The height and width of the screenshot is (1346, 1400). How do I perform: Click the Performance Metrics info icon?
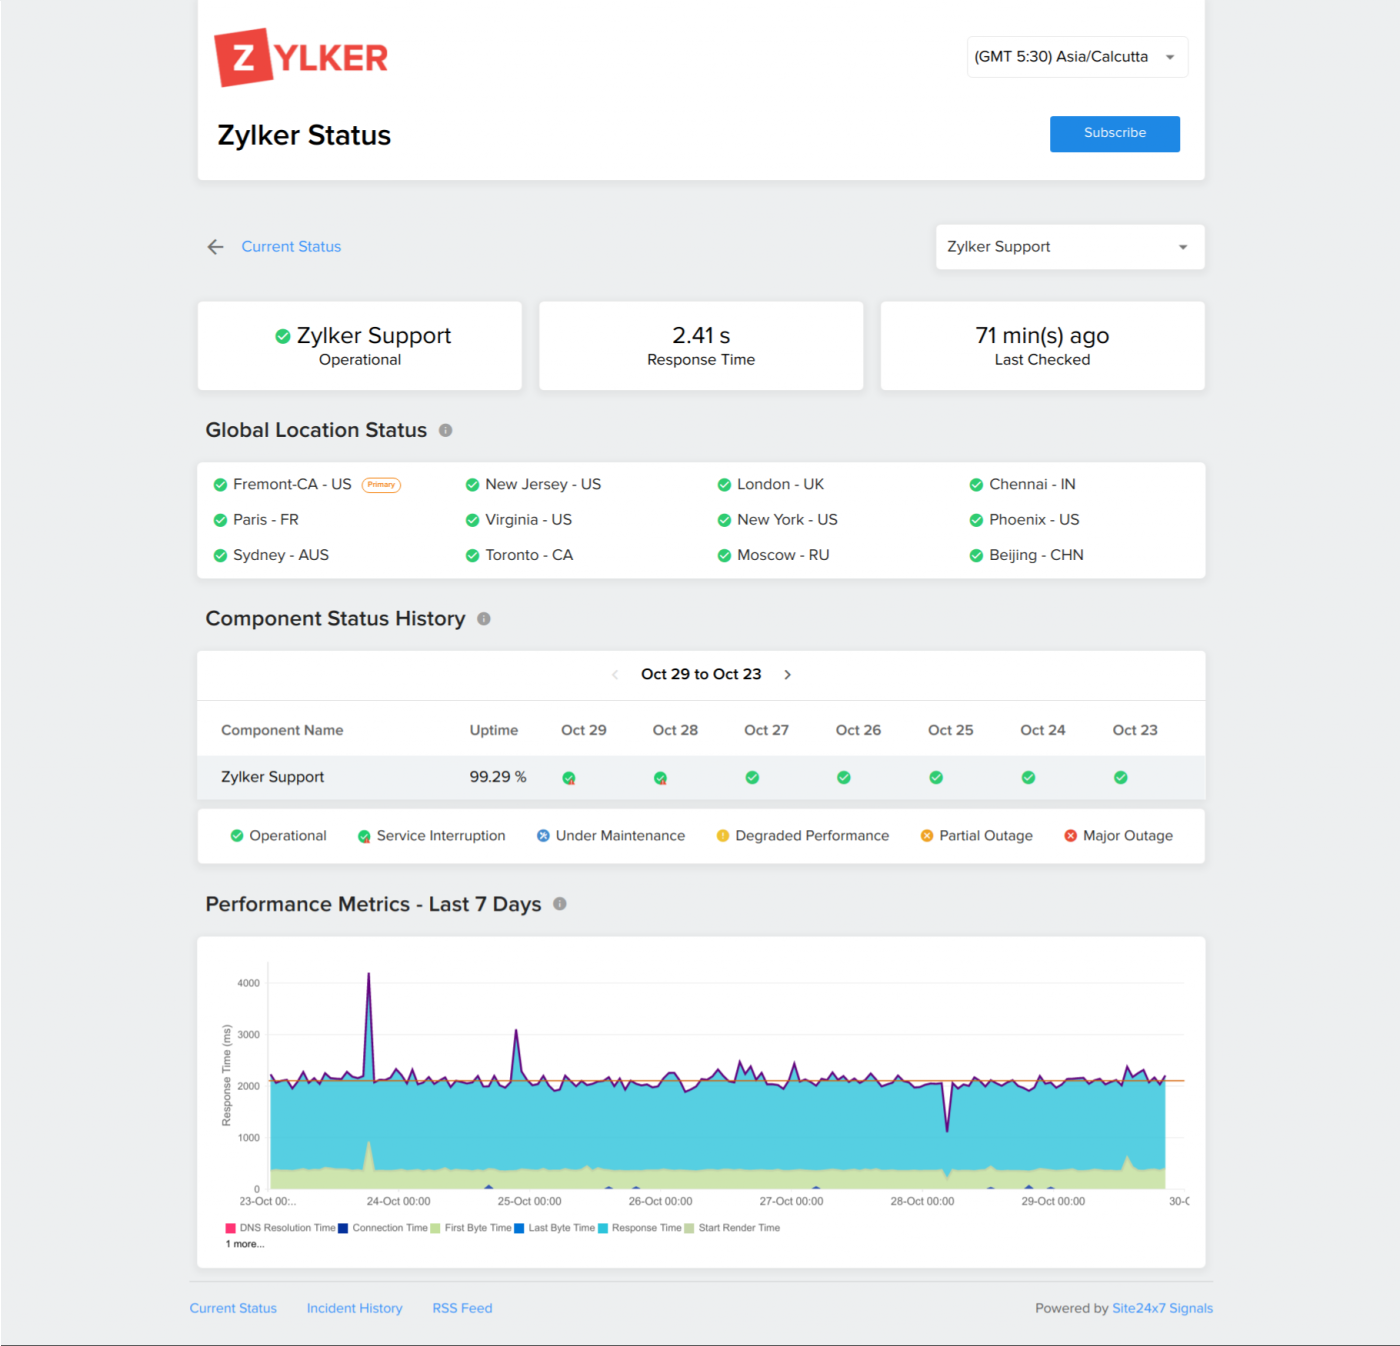pyautogui.click(x=560, y=904)
